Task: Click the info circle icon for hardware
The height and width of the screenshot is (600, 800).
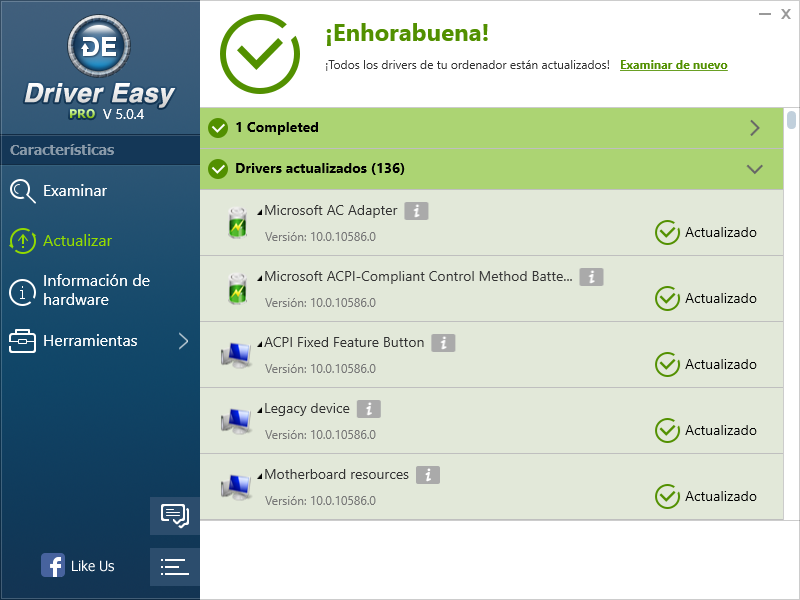Action: click(x=22, y=293)
